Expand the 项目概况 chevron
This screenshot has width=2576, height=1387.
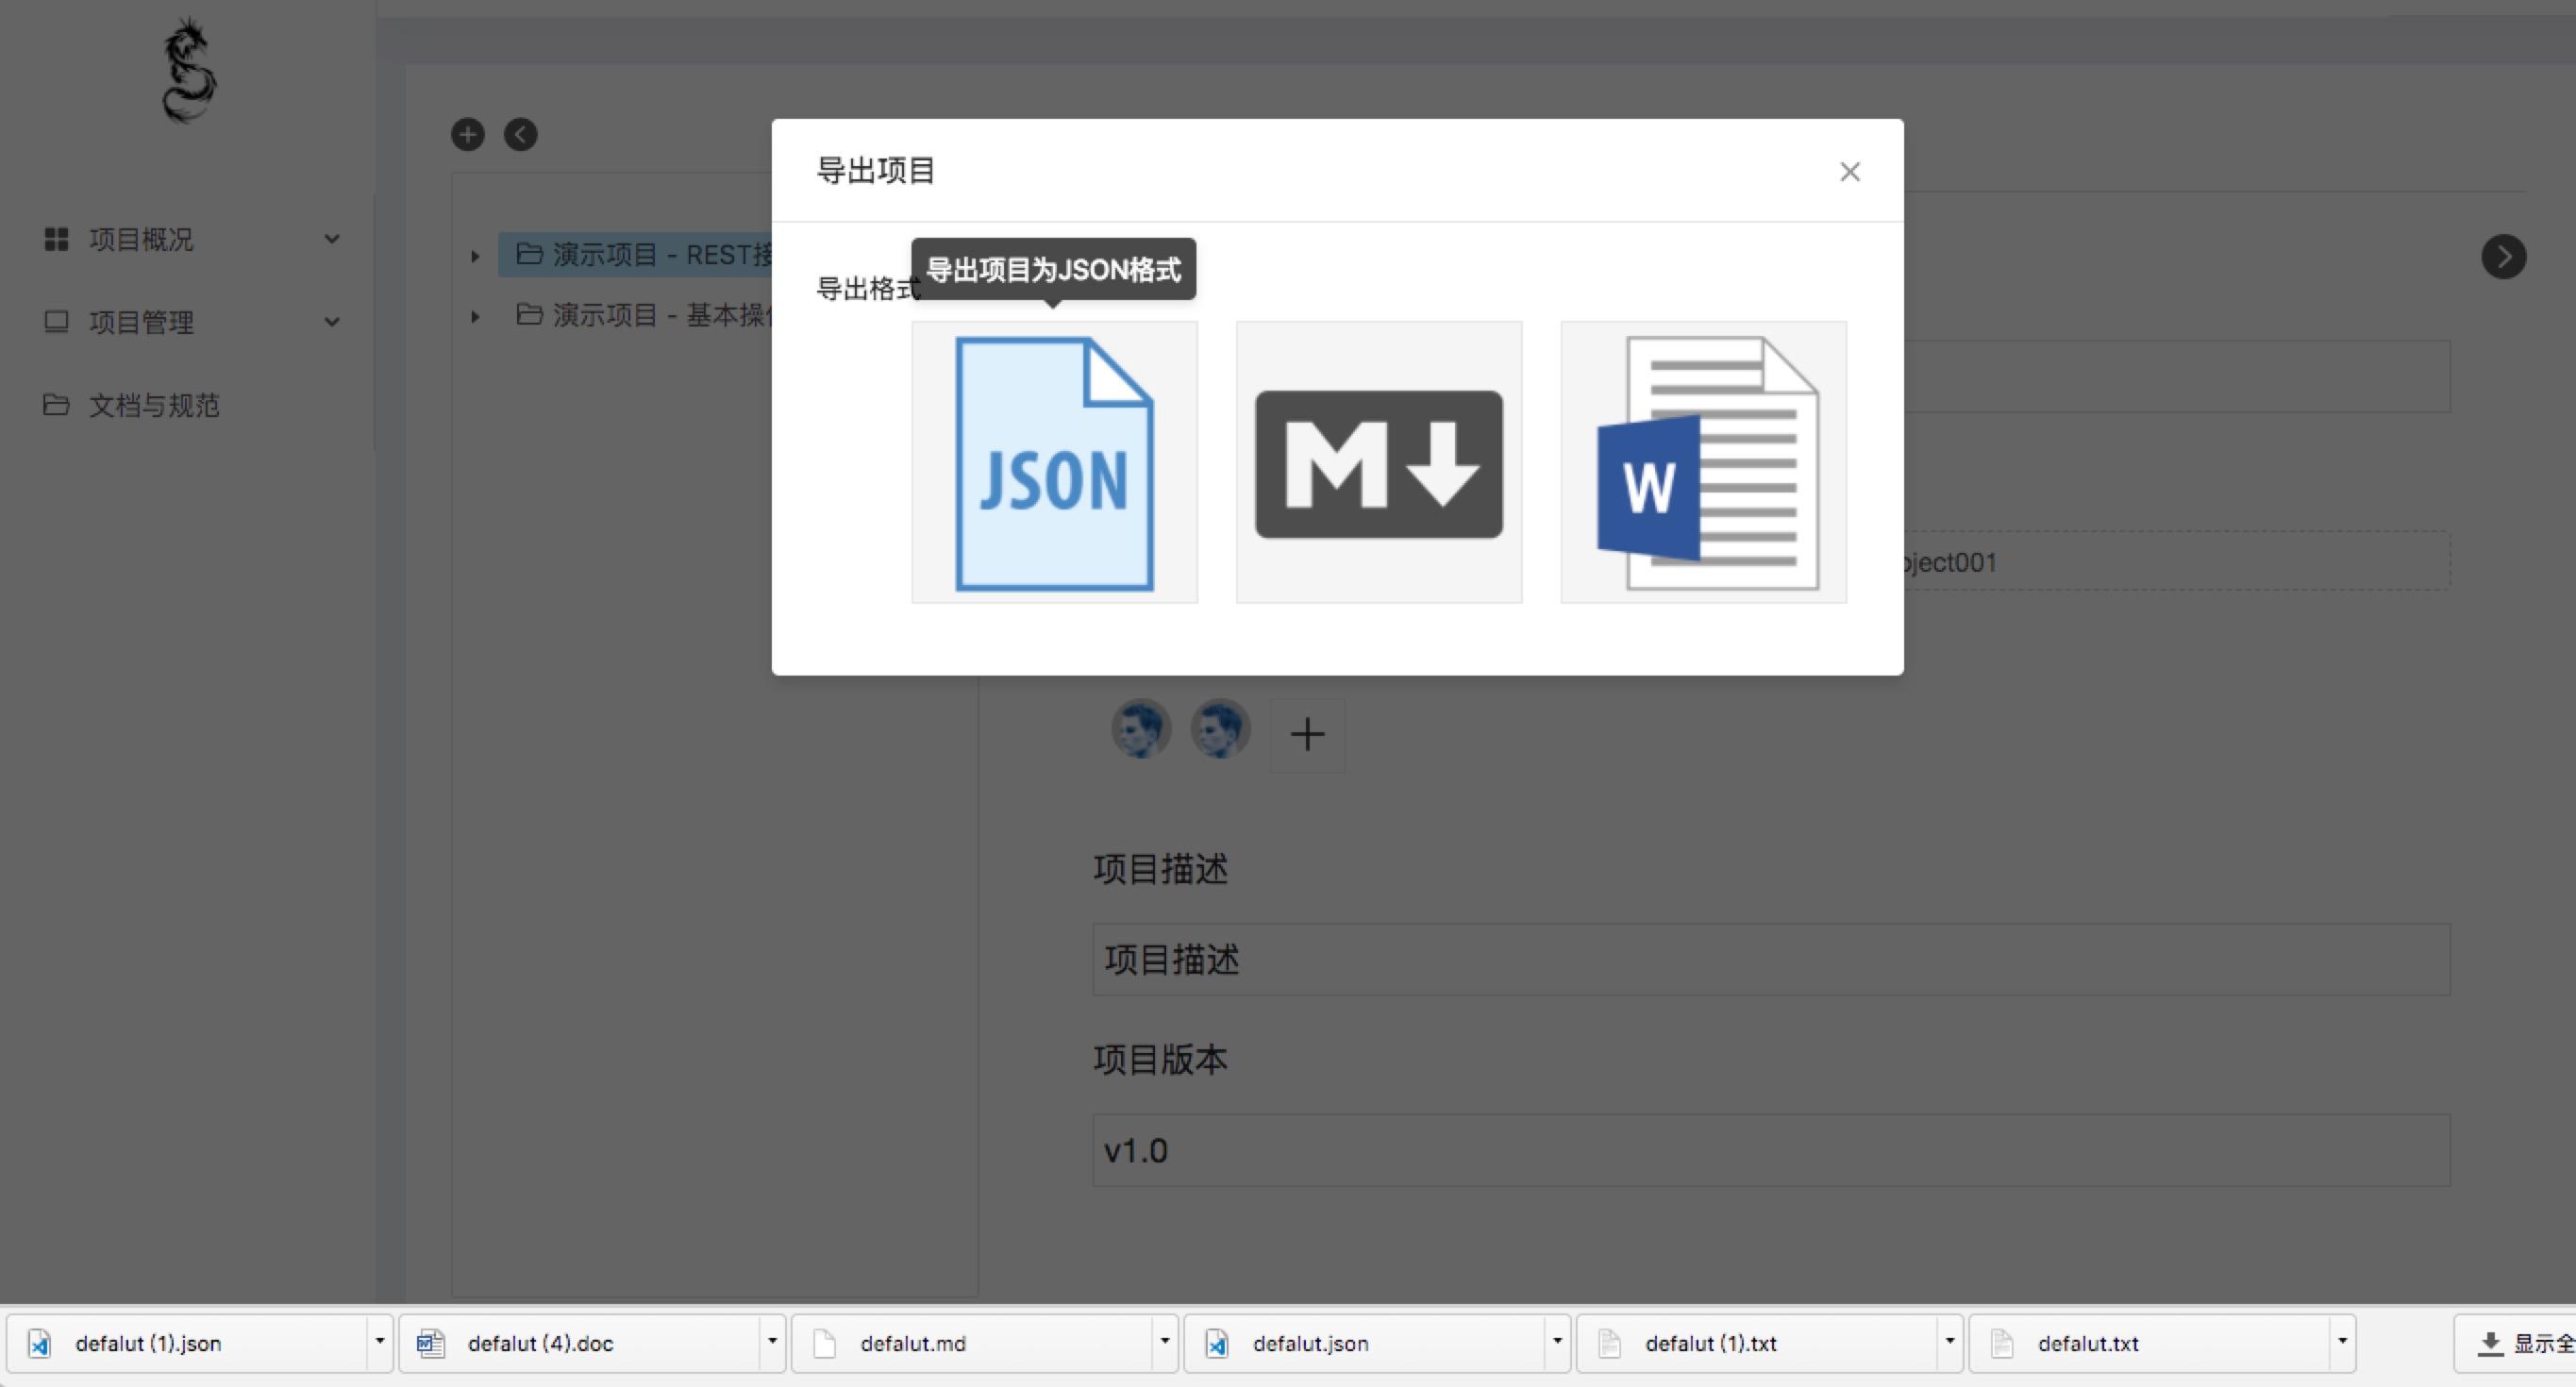332,239
